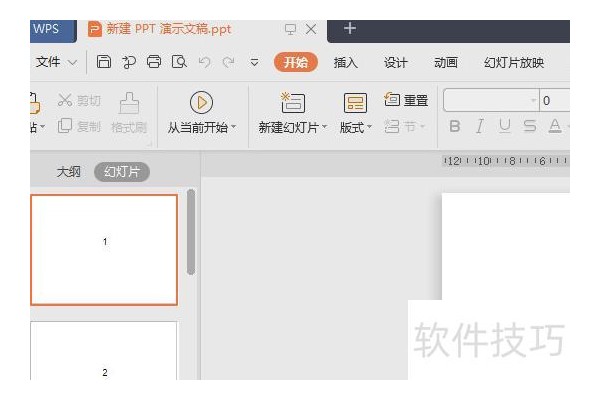Switch to the 插入 tab
The height and width of the screenshot is (400, 600).
click(x=346, y=62)
